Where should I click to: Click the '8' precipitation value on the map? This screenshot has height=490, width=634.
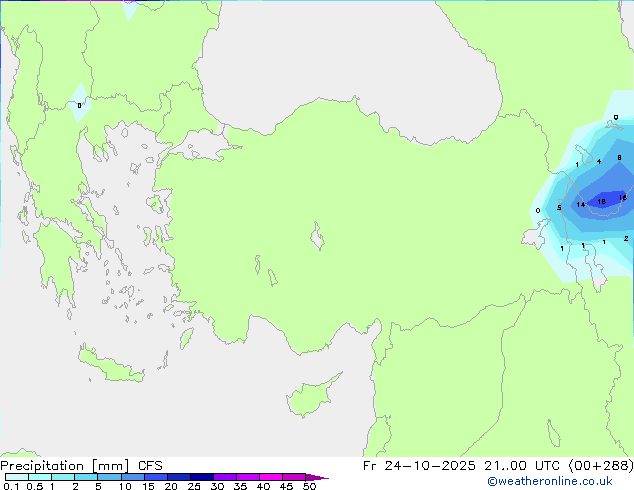[619, 158]
